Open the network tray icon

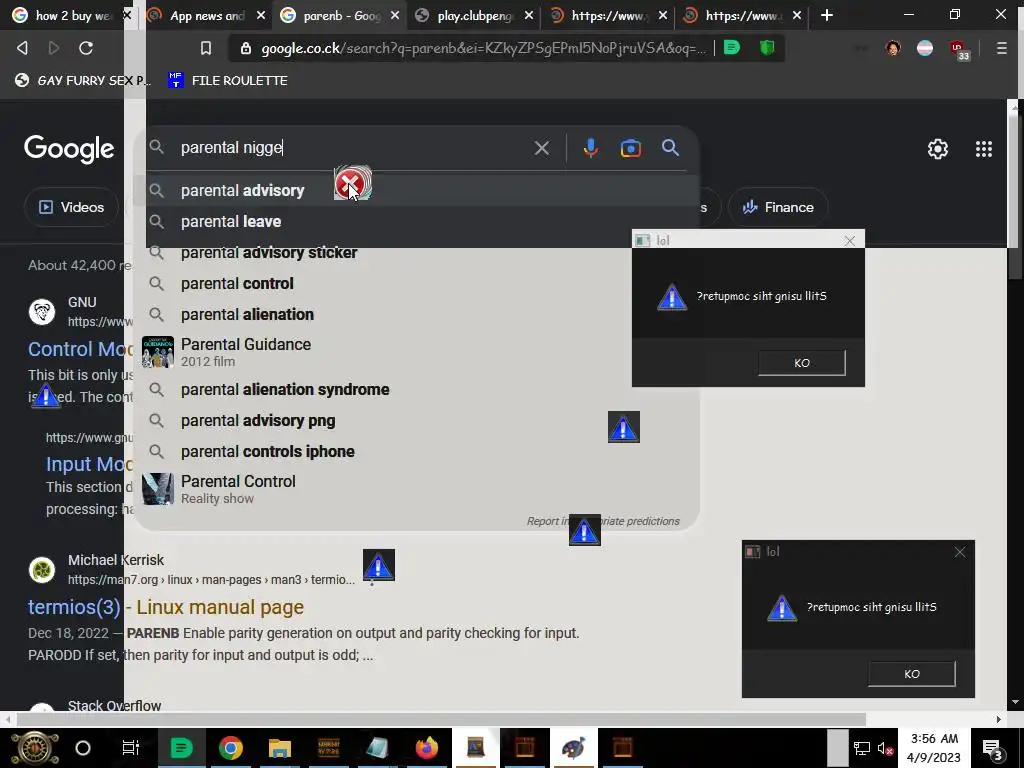[x=861, y=748]
